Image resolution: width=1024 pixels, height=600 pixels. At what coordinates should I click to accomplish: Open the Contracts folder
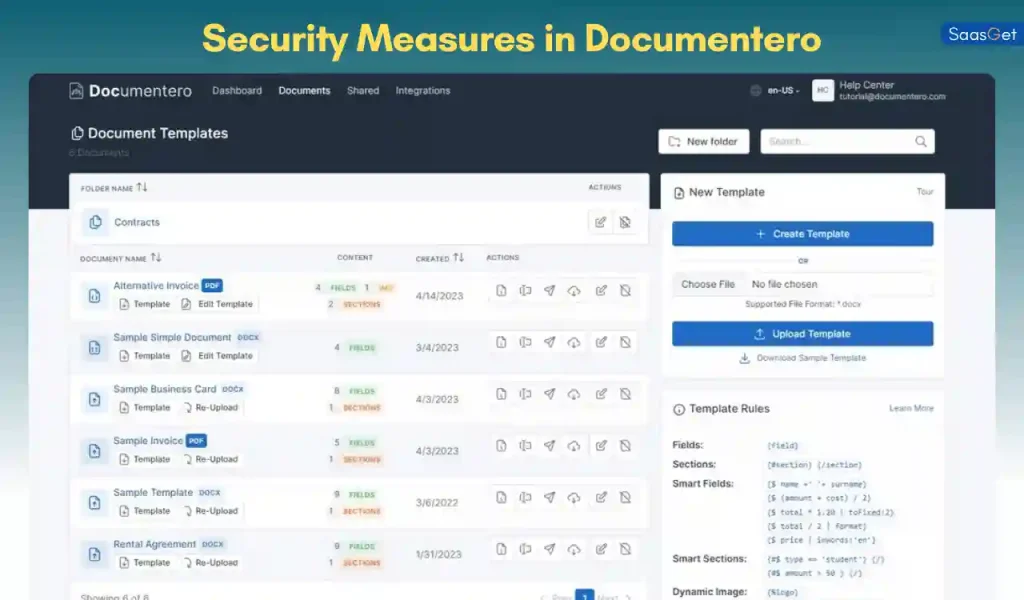coord(136,223)
